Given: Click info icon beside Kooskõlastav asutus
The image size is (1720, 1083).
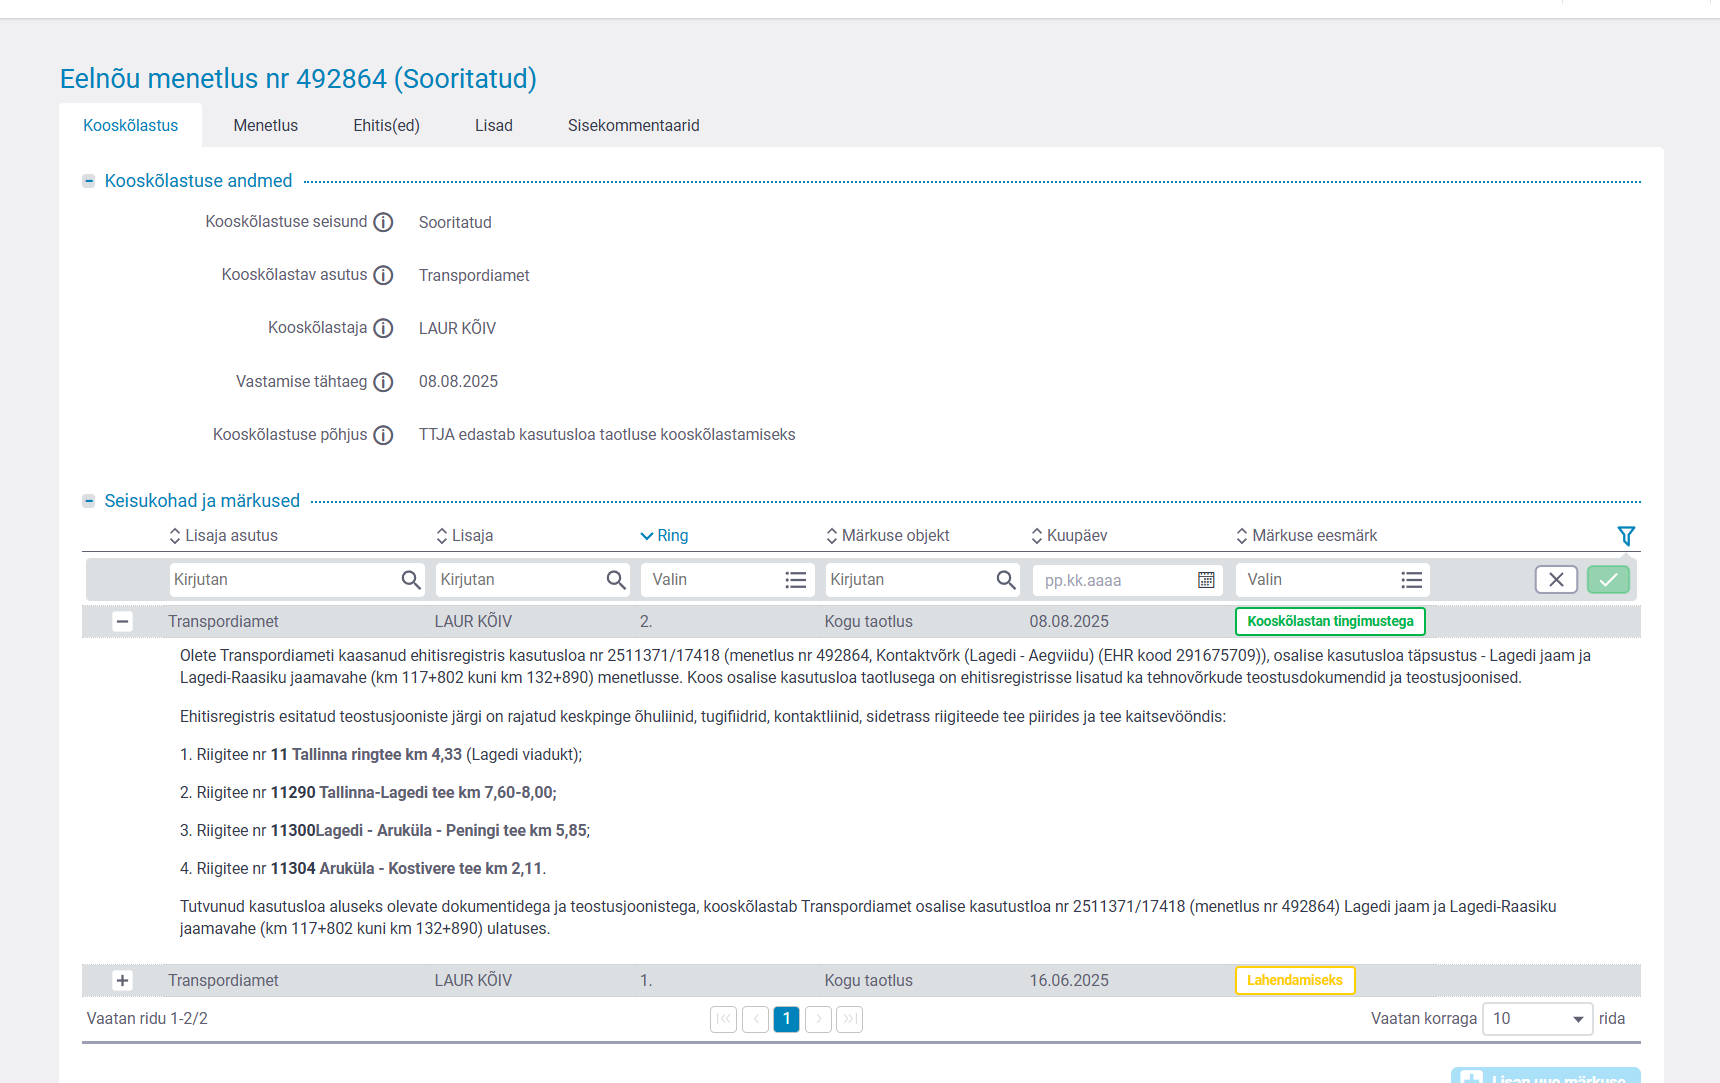Looking at the screenshot, I should click(383, 275).
